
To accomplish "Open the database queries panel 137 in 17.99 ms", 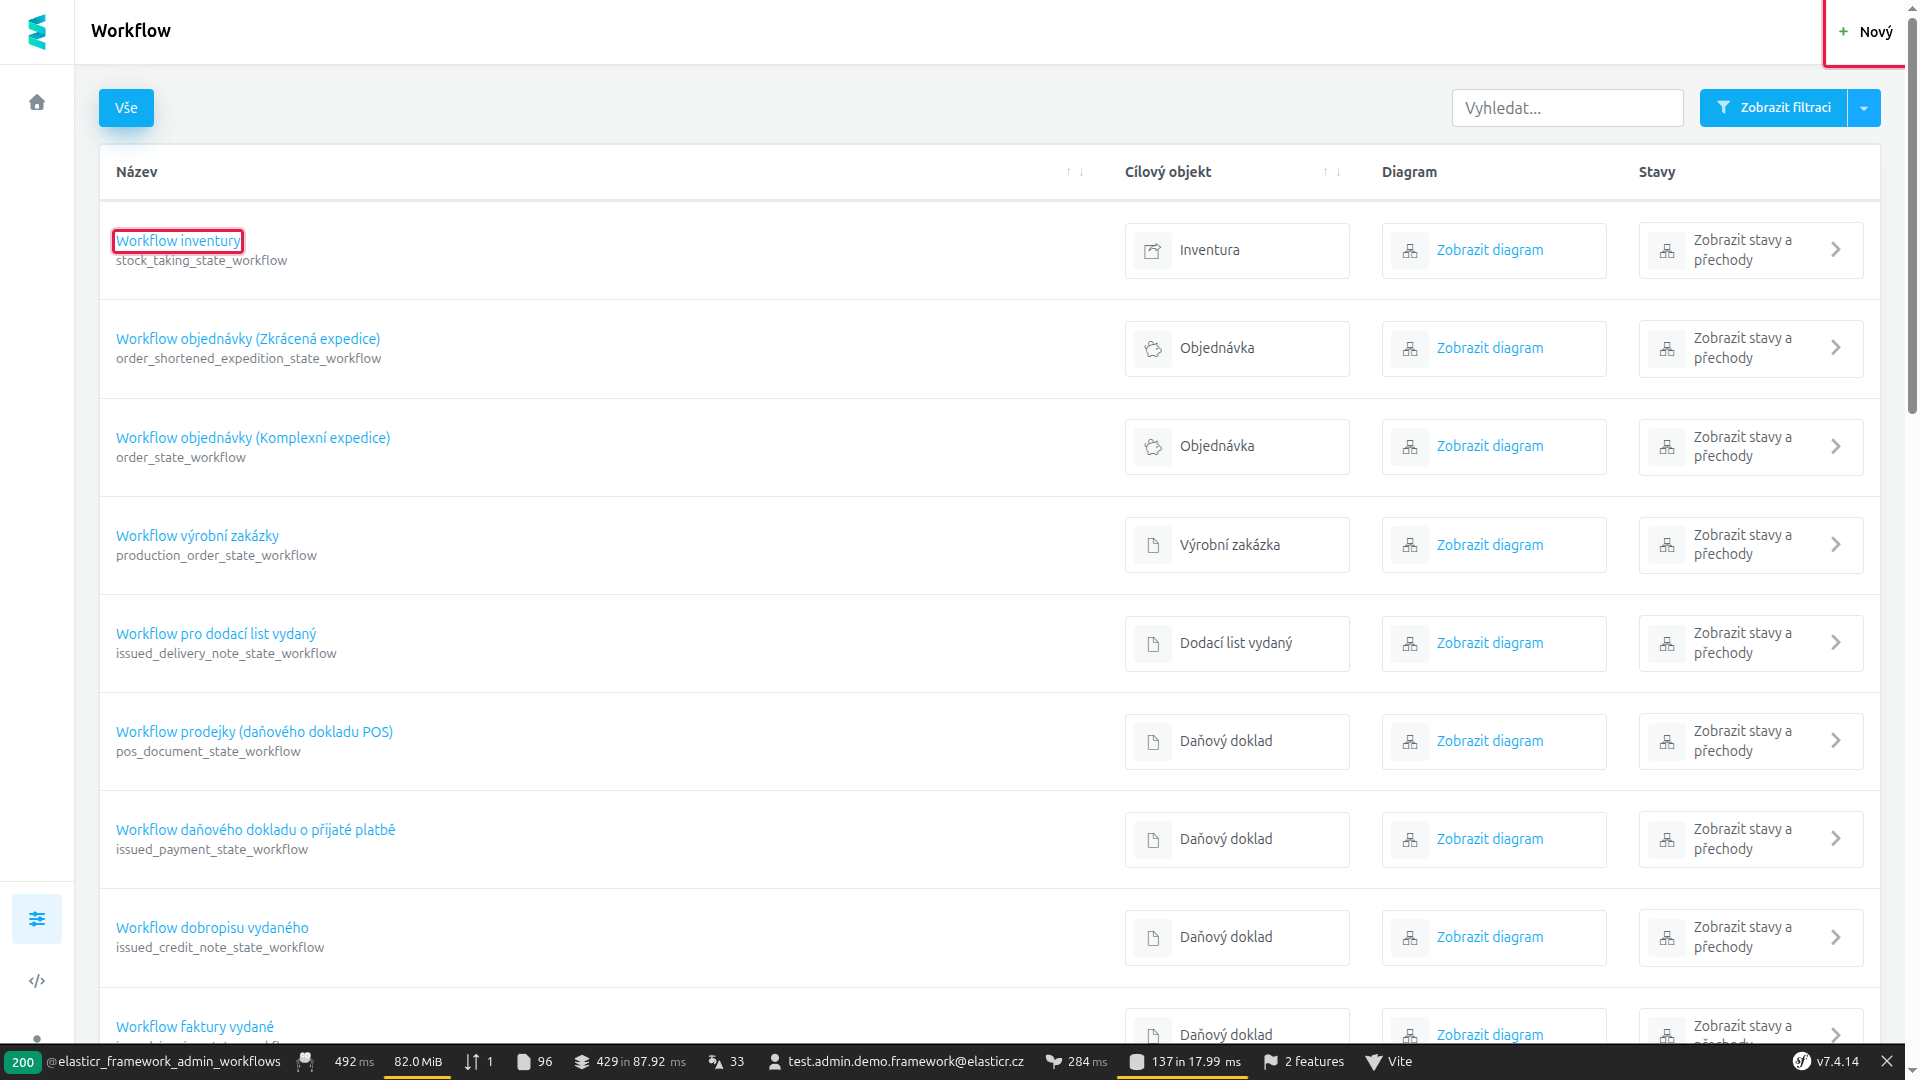I will pos(1185,1061).
